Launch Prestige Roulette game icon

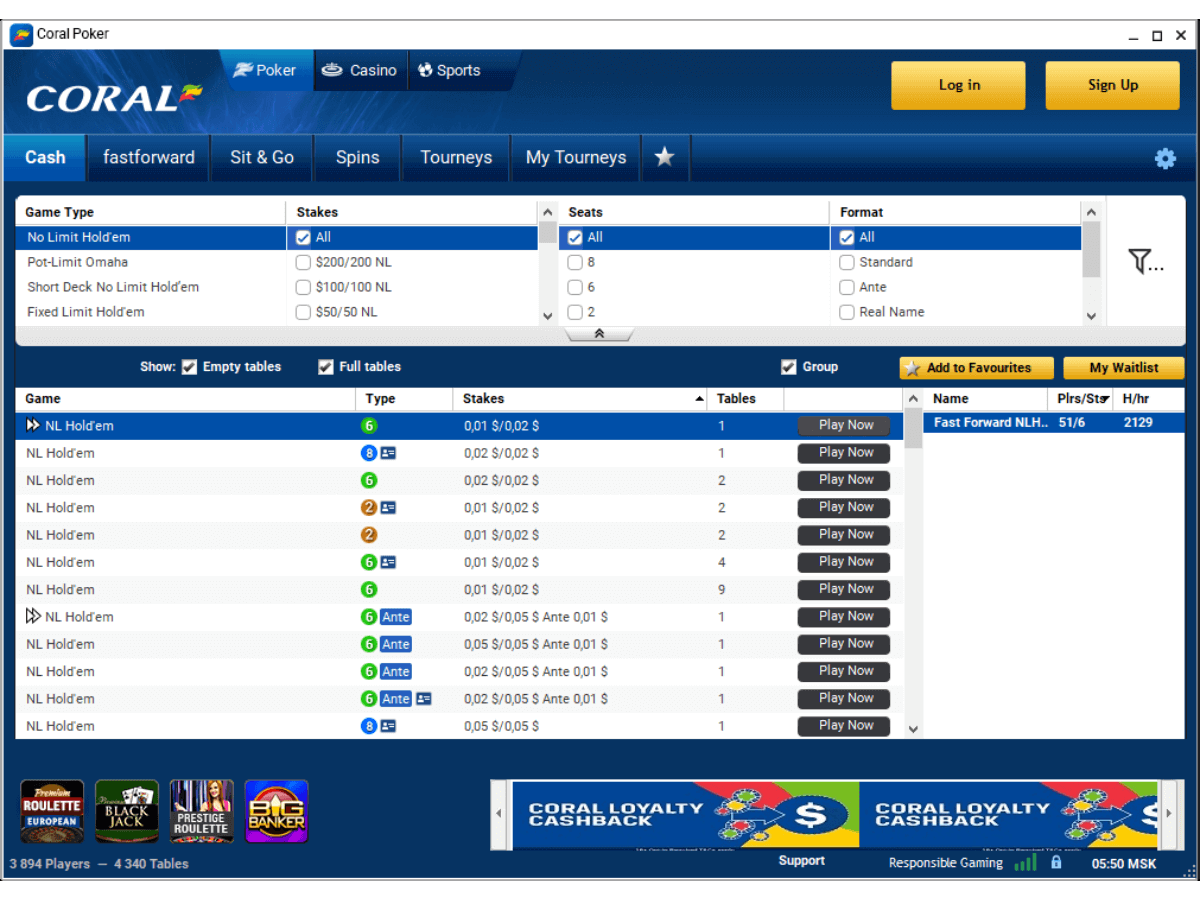click(201, 811)
